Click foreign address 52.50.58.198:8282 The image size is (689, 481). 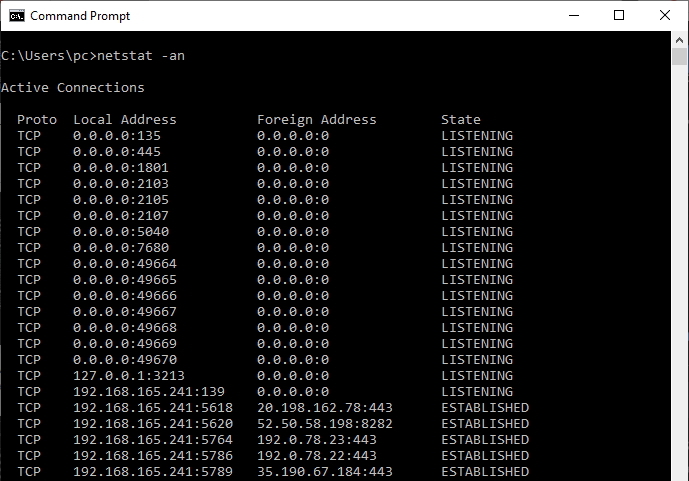tap(325, 423)
